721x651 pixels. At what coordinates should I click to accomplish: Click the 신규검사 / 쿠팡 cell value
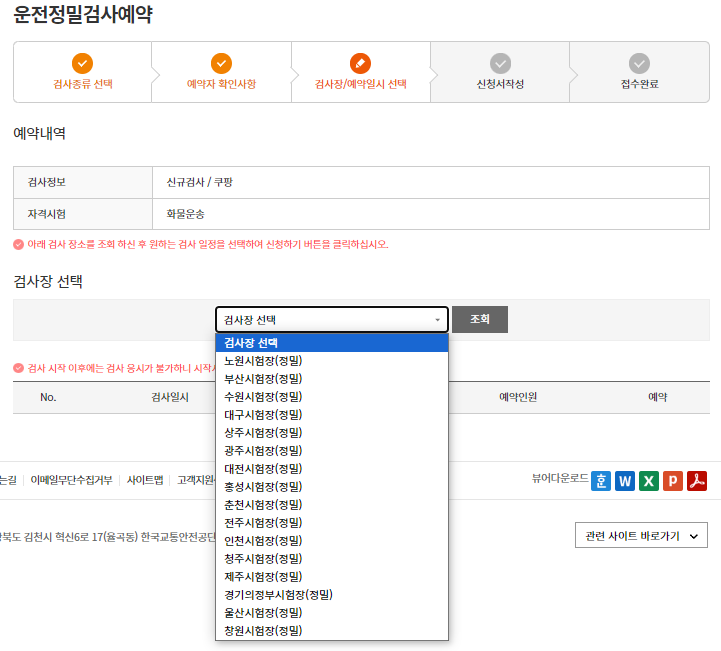[200, 182]
